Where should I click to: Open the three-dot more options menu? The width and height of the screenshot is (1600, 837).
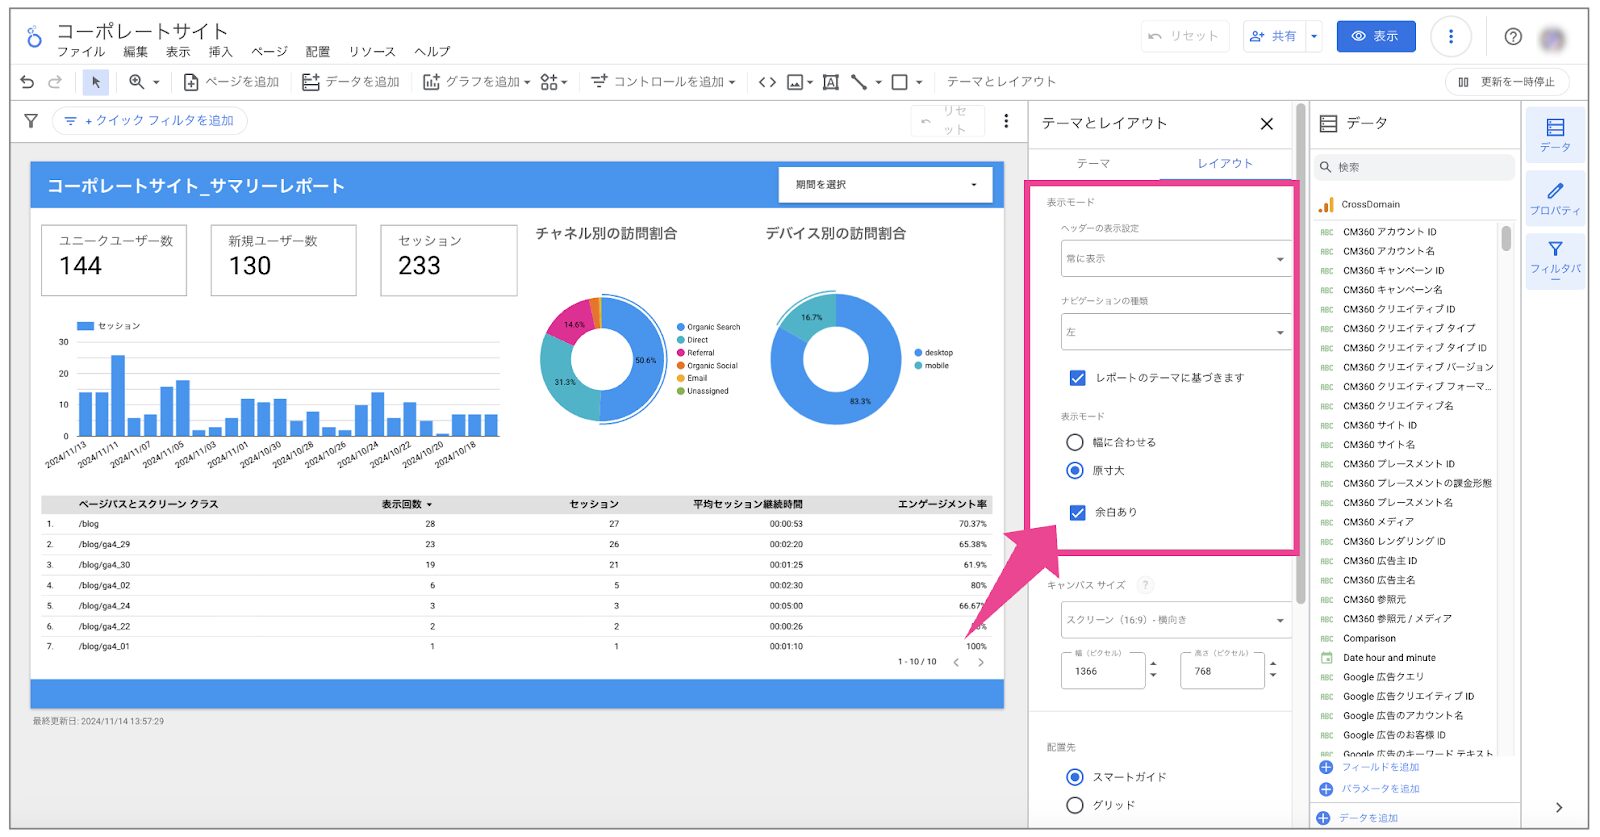point(1451,37)
